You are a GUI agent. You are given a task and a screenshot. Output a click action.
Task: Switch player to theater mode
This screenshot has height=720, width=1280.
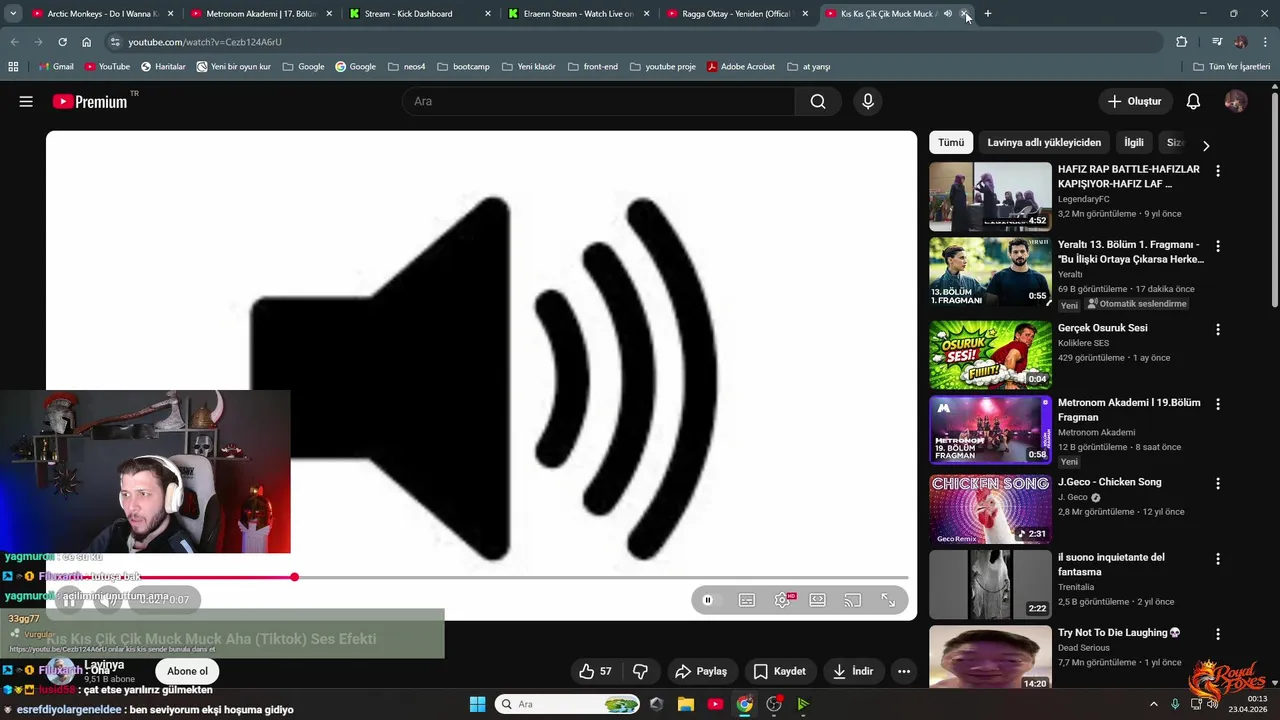(818, 600)
